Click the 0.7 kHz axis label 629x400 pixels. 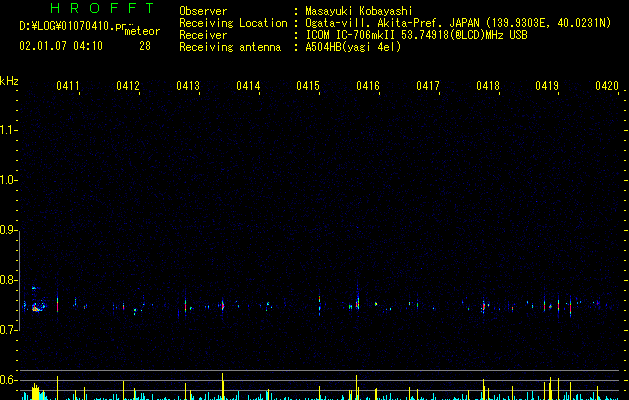click(x=8, y=330)
